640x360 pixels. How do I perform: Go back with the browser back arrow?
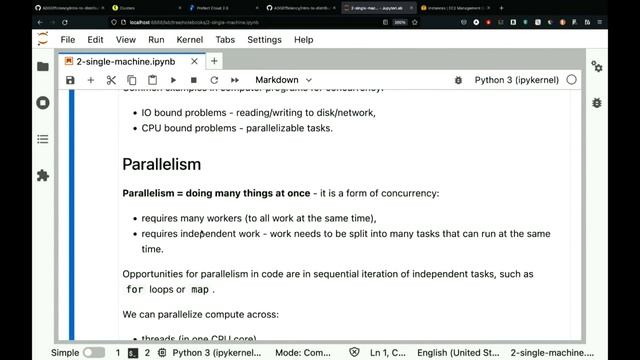tap(40, 22)
